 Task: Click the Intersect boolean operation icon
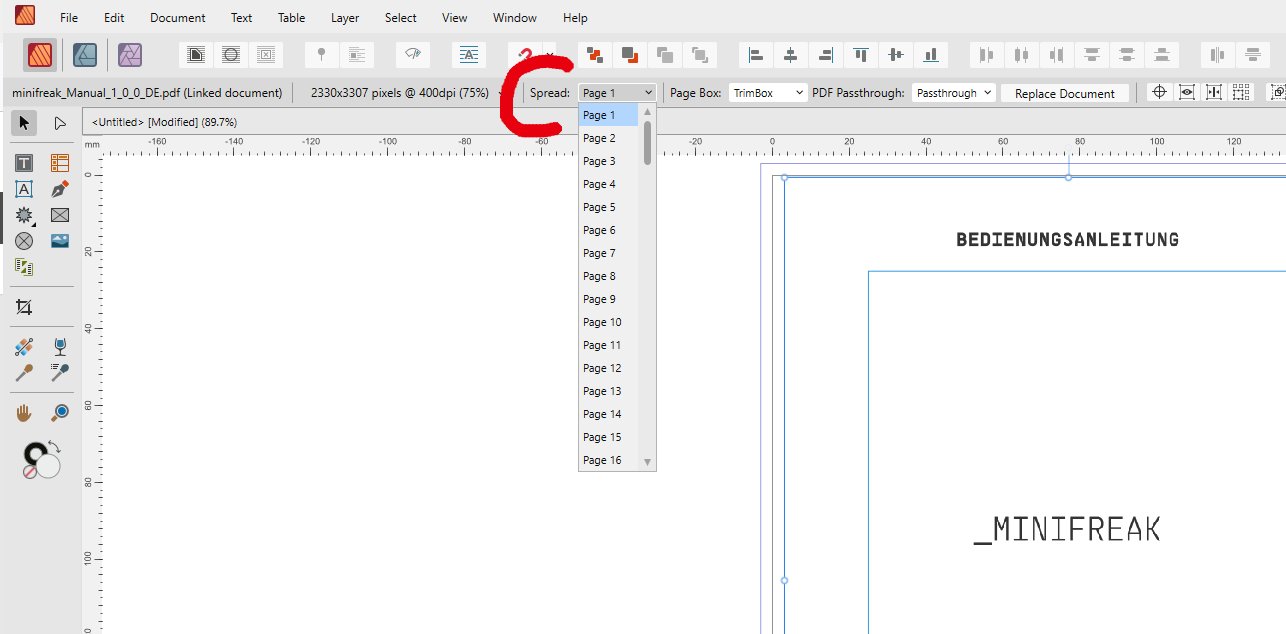pyautogui.click(x=665, y=55)
